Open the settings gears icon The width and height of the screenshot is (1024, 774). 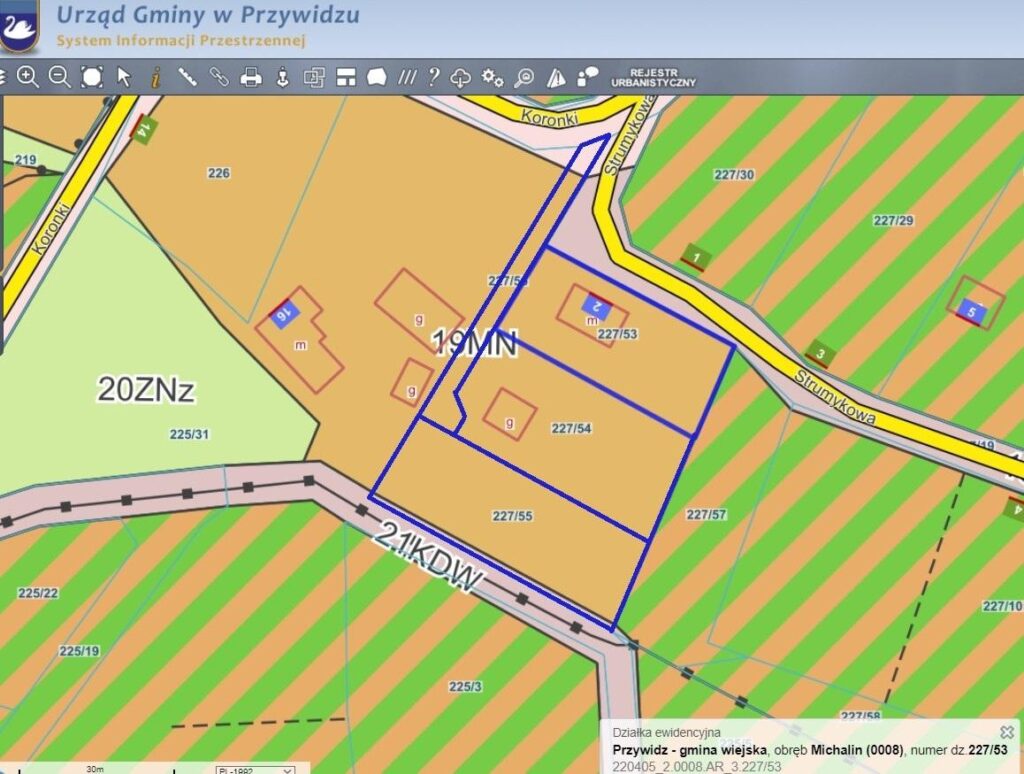pos(492,78)
